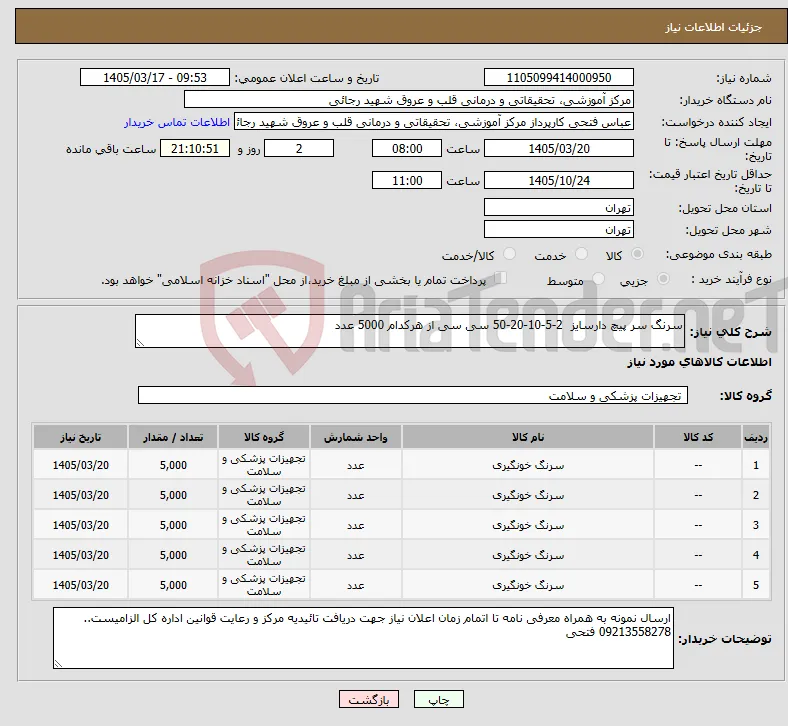Click the کد کالا column header
This screenshot has width=788, height=726.
pos(698,437)
